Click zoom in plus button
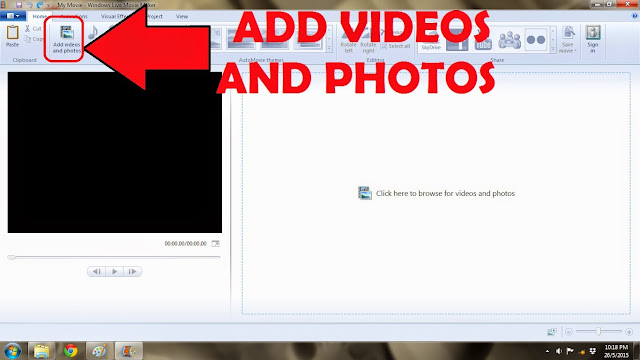 pos(629,332)
